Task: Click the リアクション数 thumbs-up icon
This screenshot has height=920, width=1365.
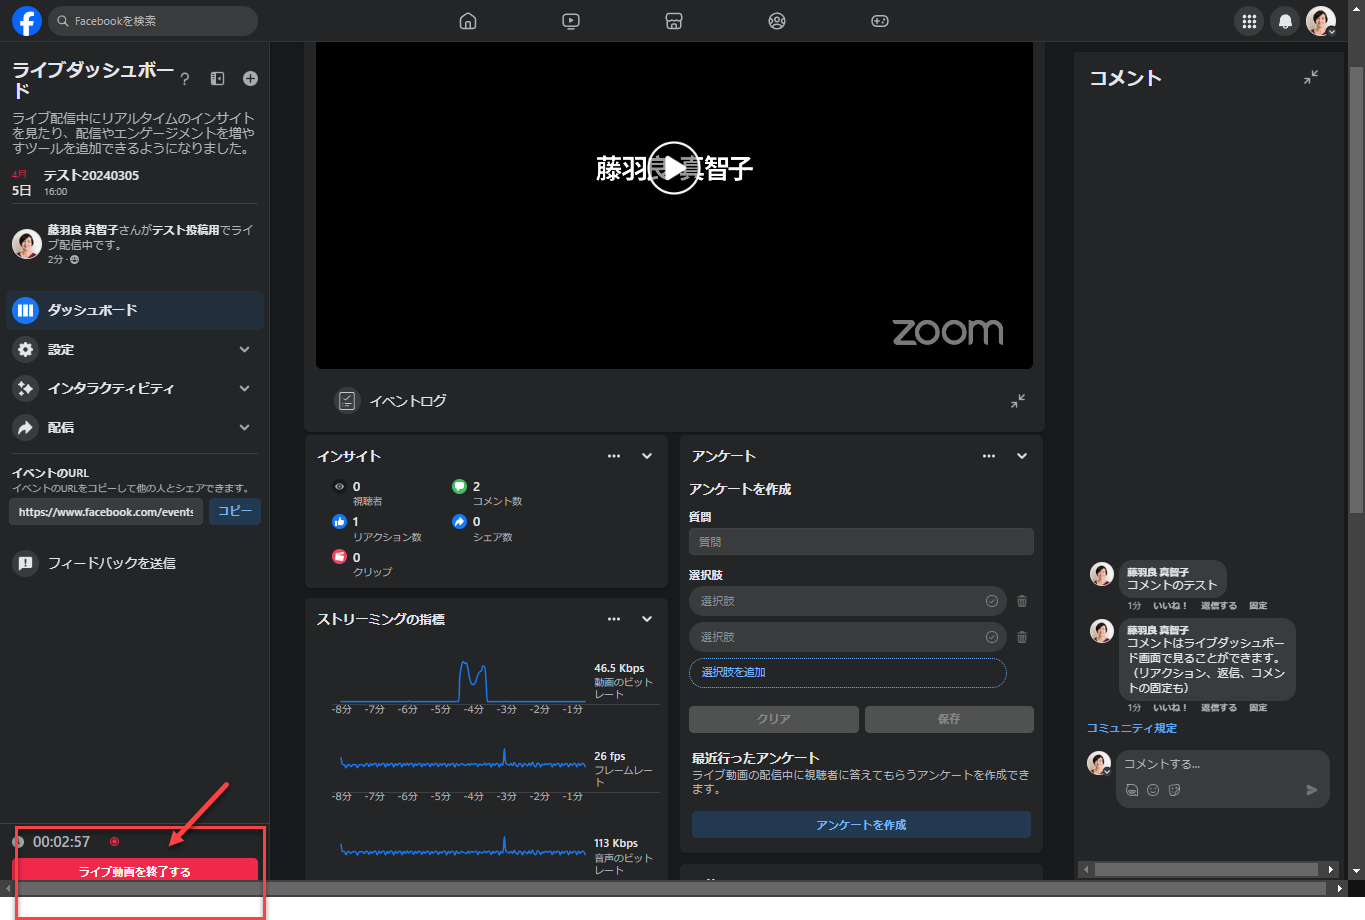Action: coord(339,522)
